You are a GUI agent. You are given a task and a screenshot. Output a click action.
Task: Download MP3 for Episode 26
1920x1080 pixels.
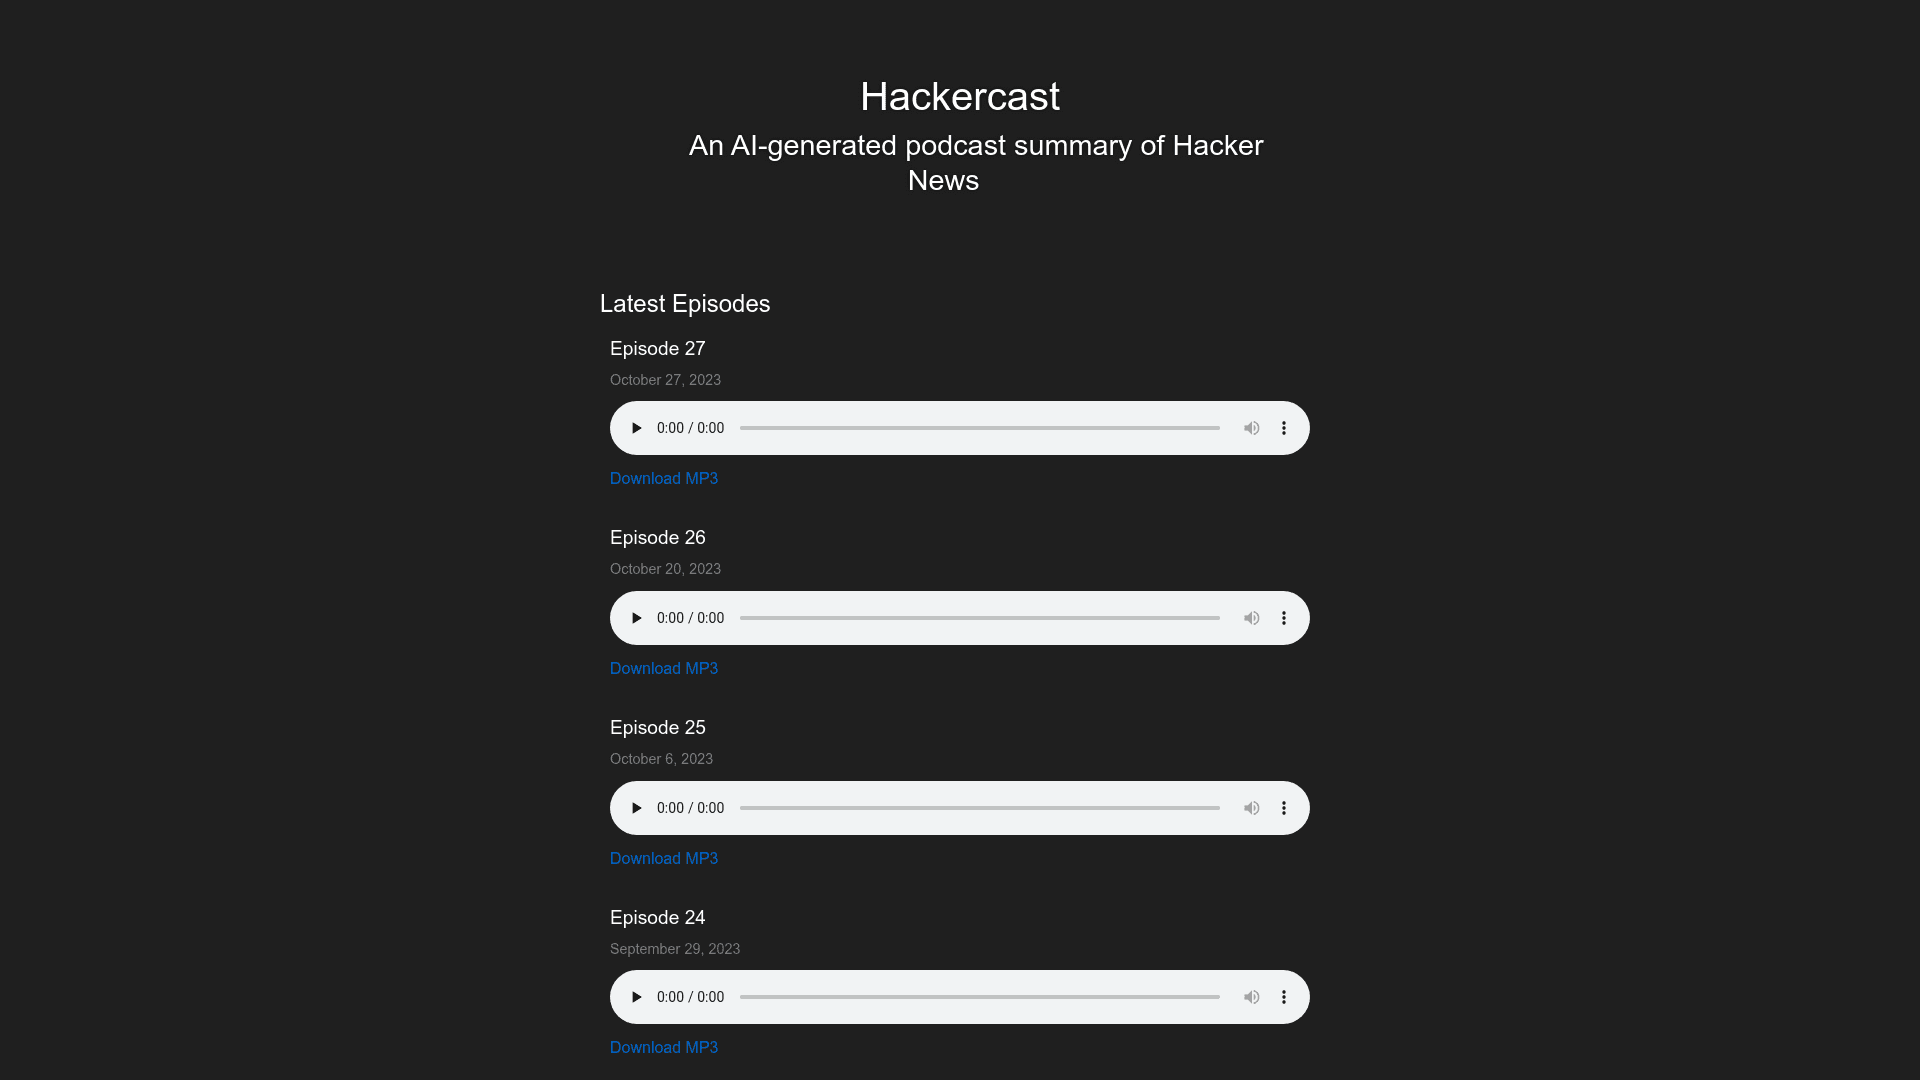tap(664, 668)
